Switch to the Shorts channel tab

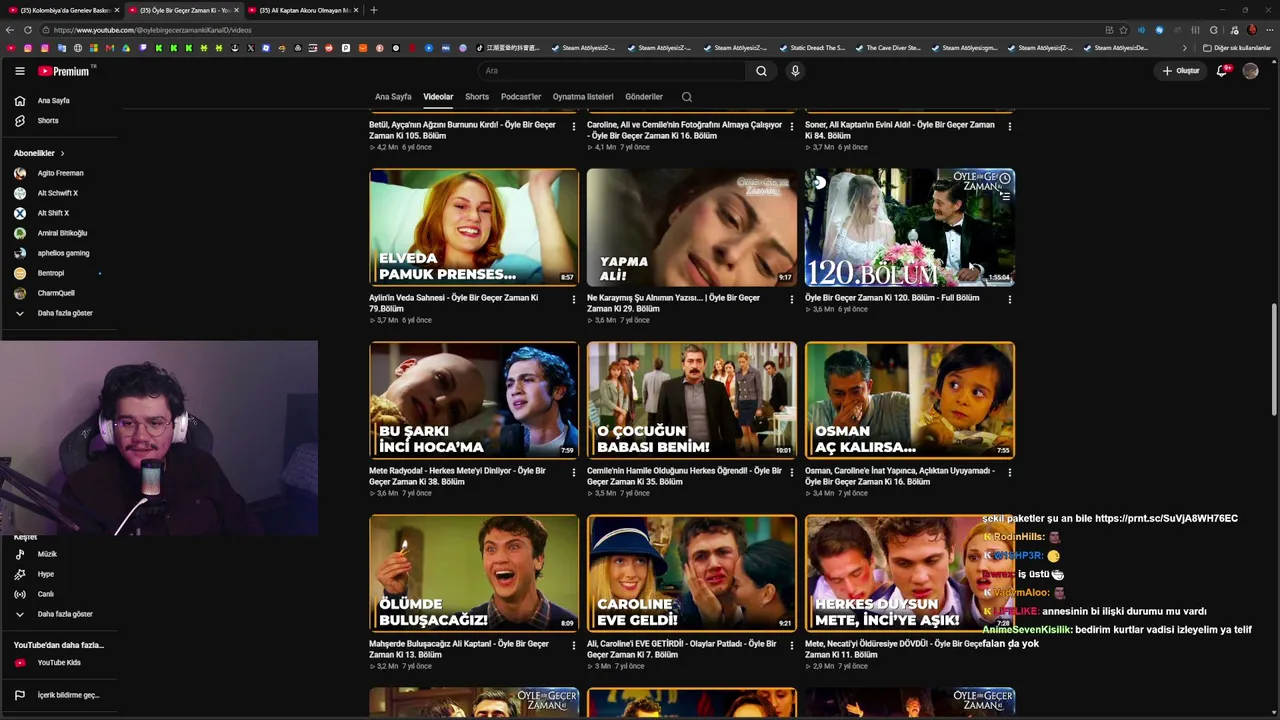(477, 97)
